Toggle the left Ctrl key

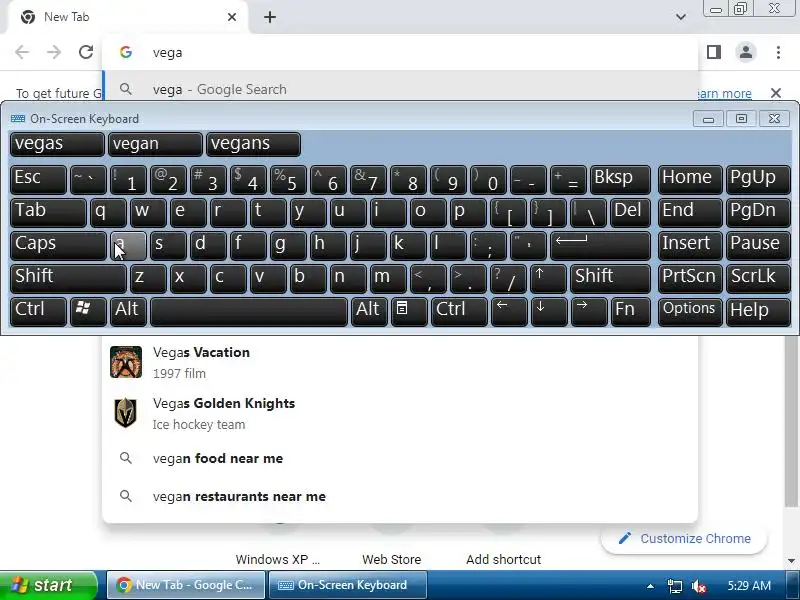(x=38, y=311)
